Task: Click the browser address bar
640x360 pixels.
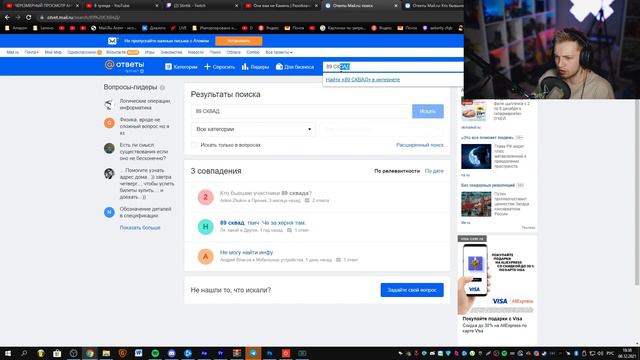Action: tap(249, 18)
